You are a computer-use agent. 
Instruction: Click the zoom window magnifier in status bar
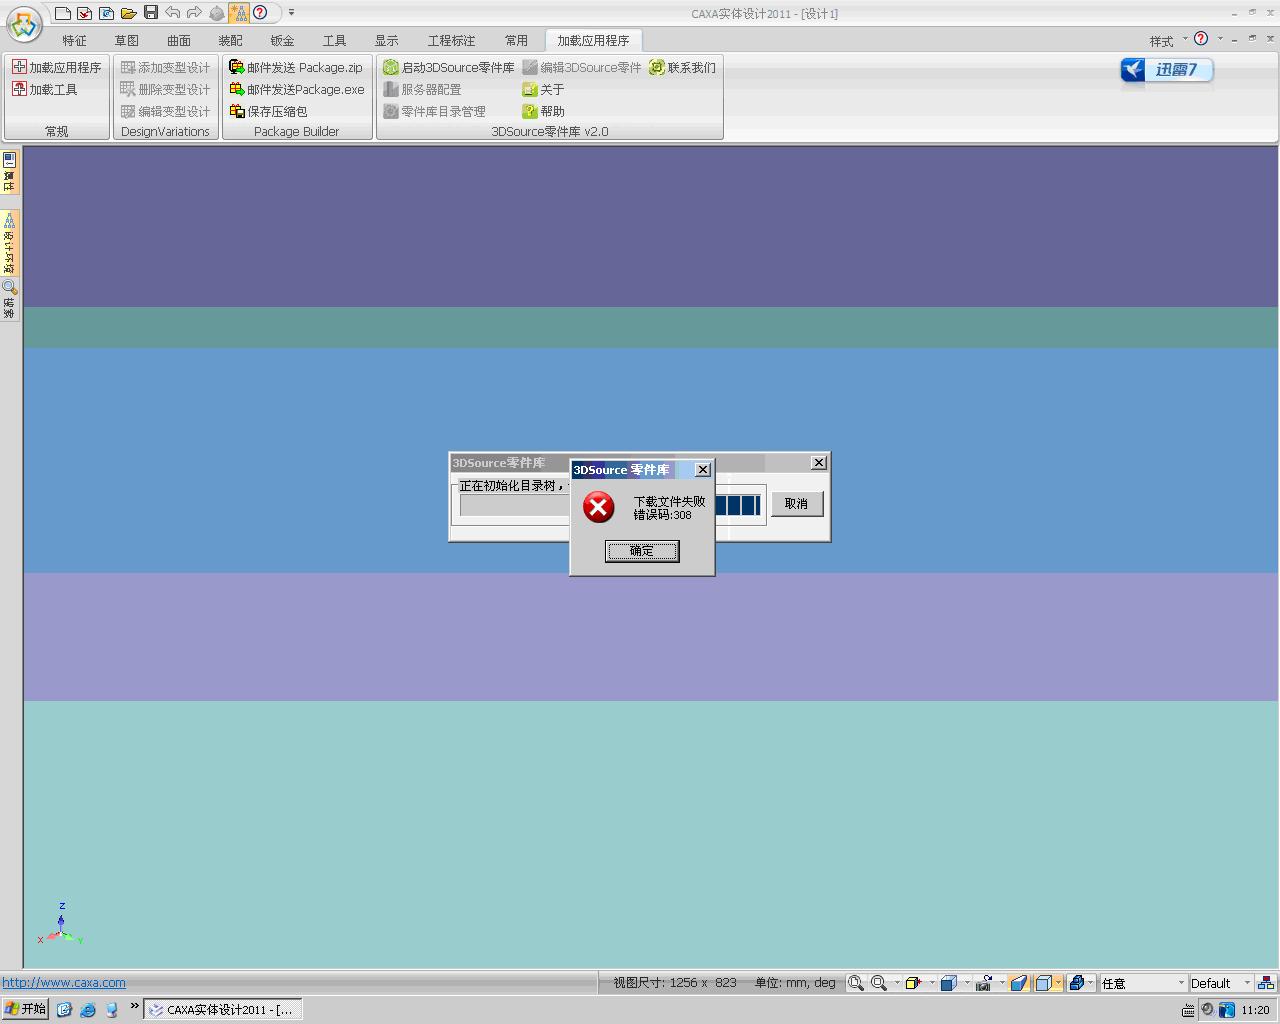coord(856,983)
